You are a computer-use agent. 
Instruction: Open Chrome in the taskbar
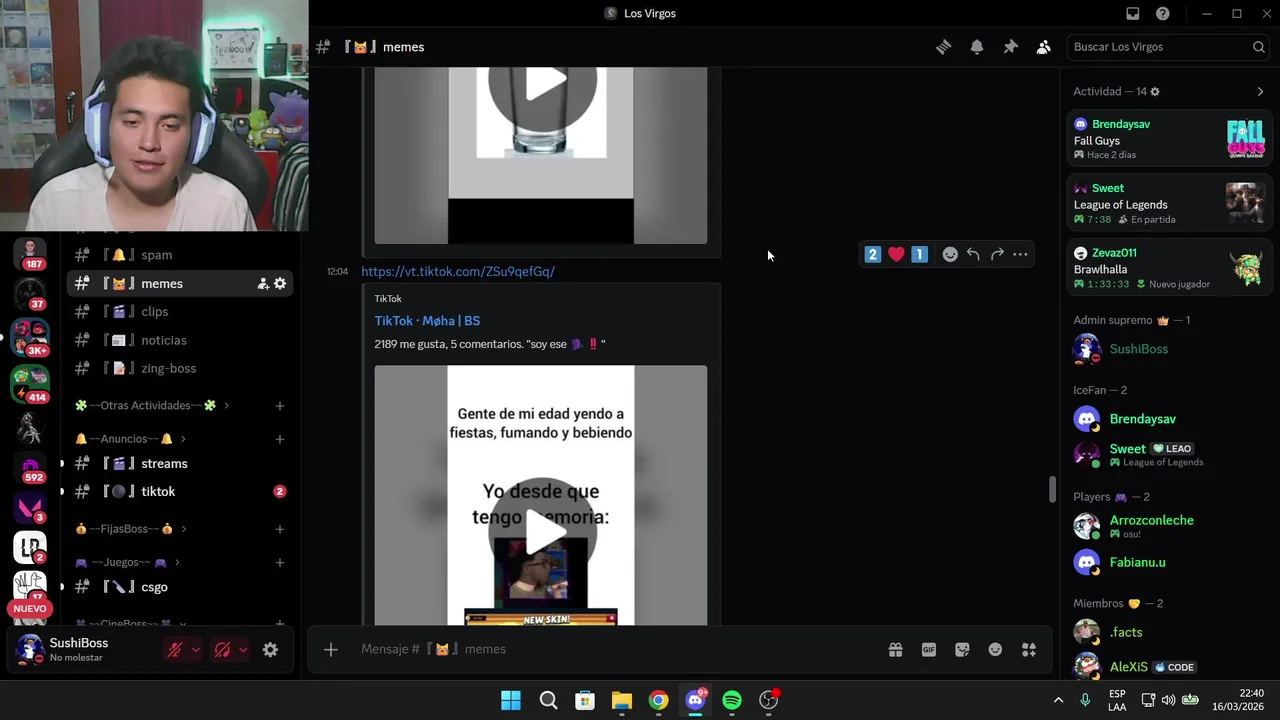658,700
